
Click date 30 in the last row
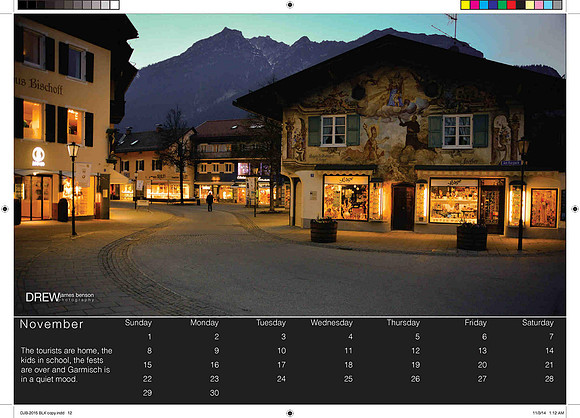(x=214, y=393)
